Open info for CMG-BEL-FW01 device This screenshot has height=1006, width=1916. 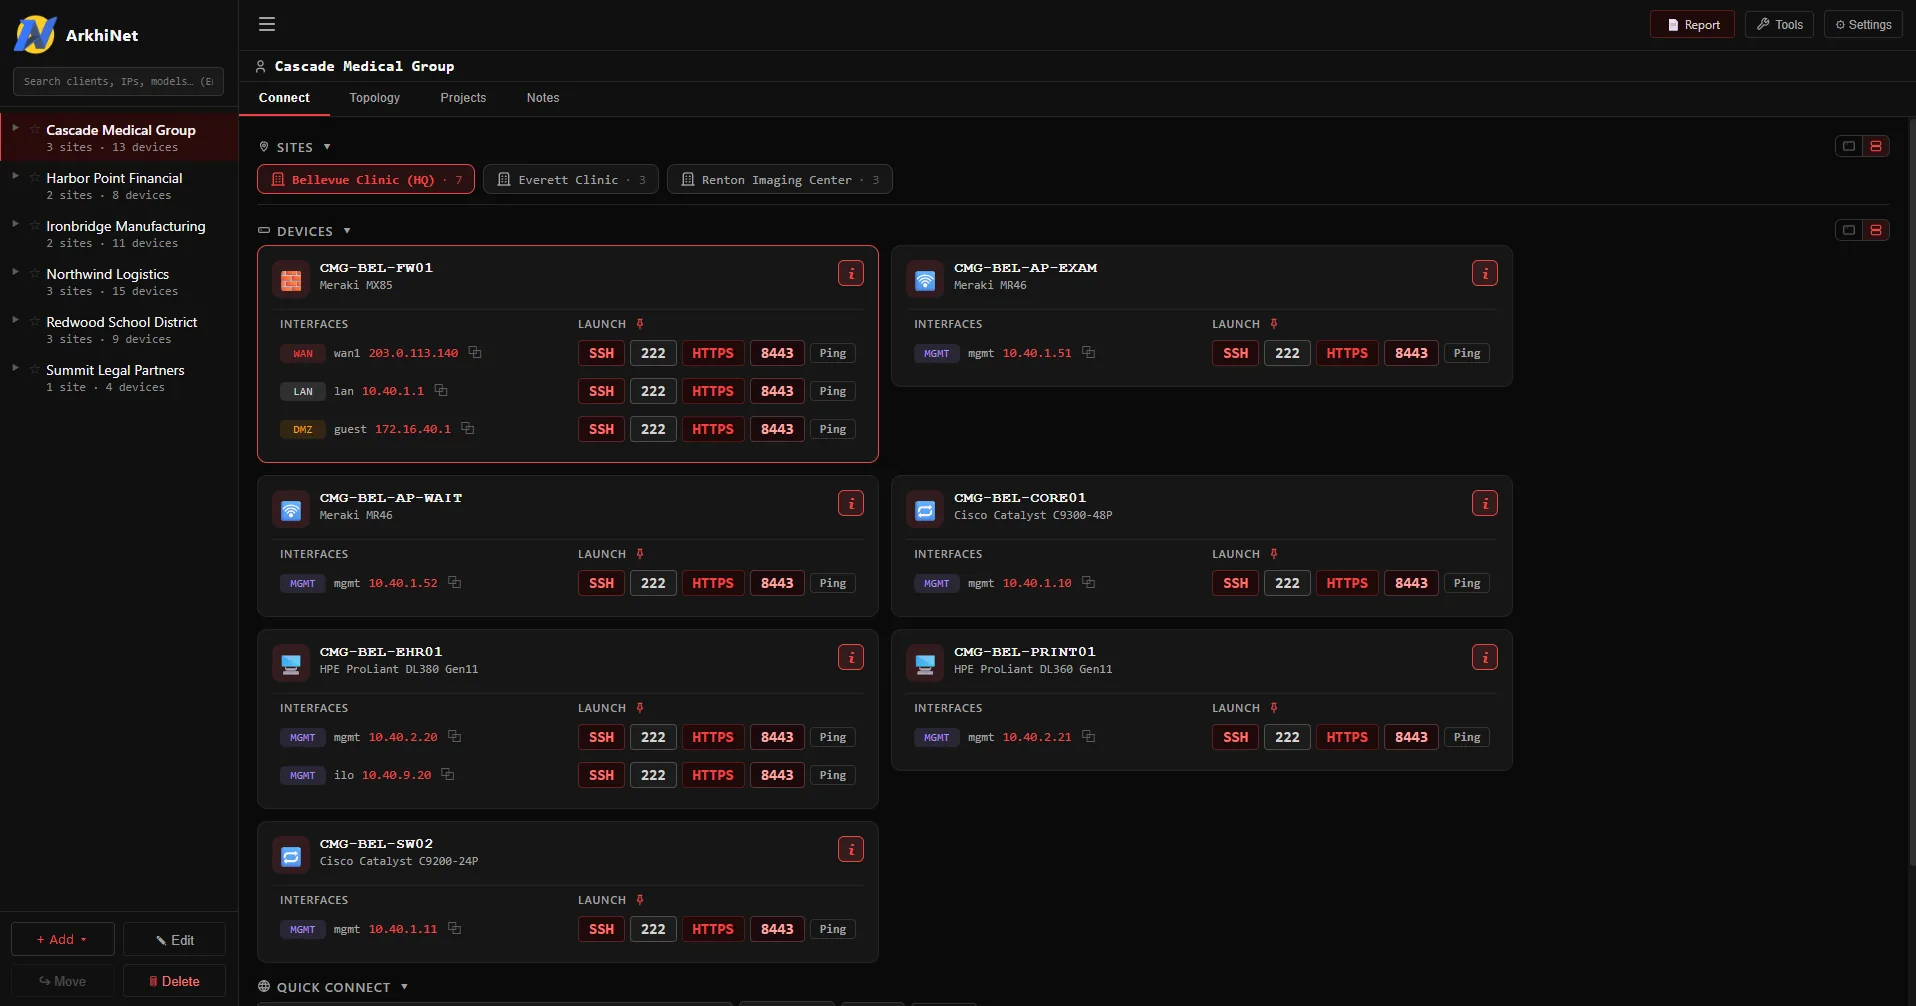[x=851, y=273]
